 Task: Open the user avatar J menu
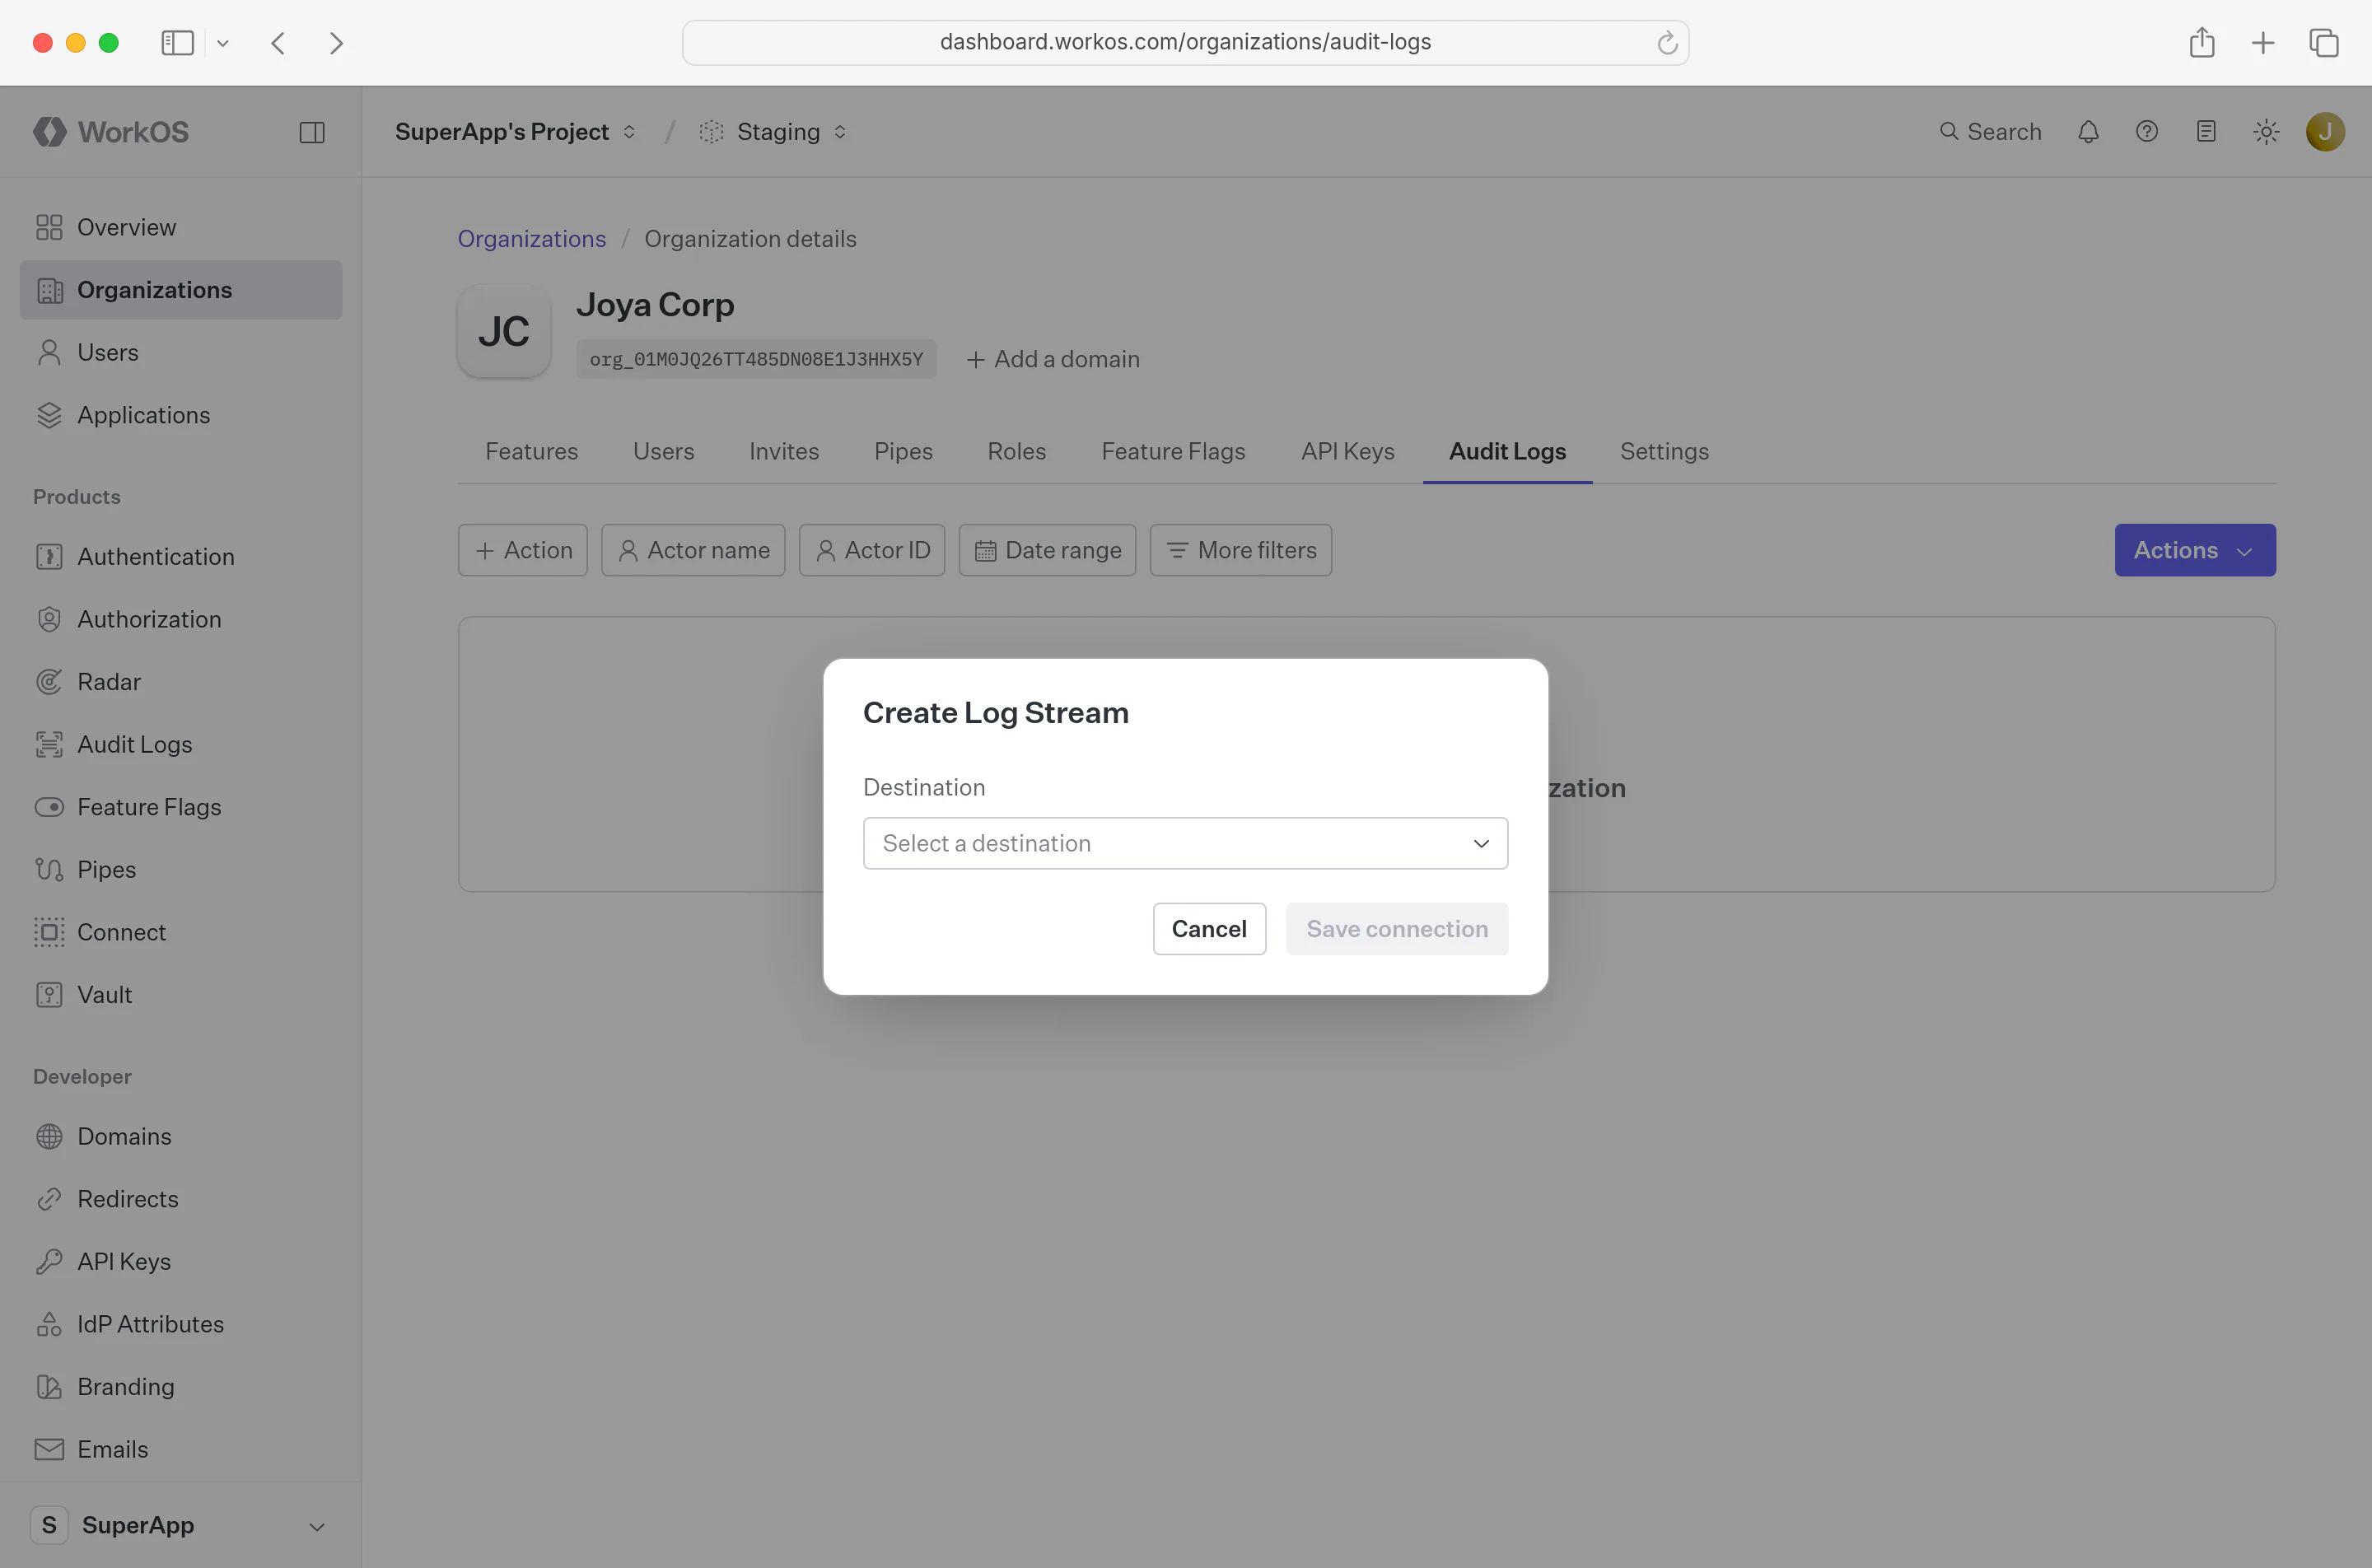coord(2325,132)
